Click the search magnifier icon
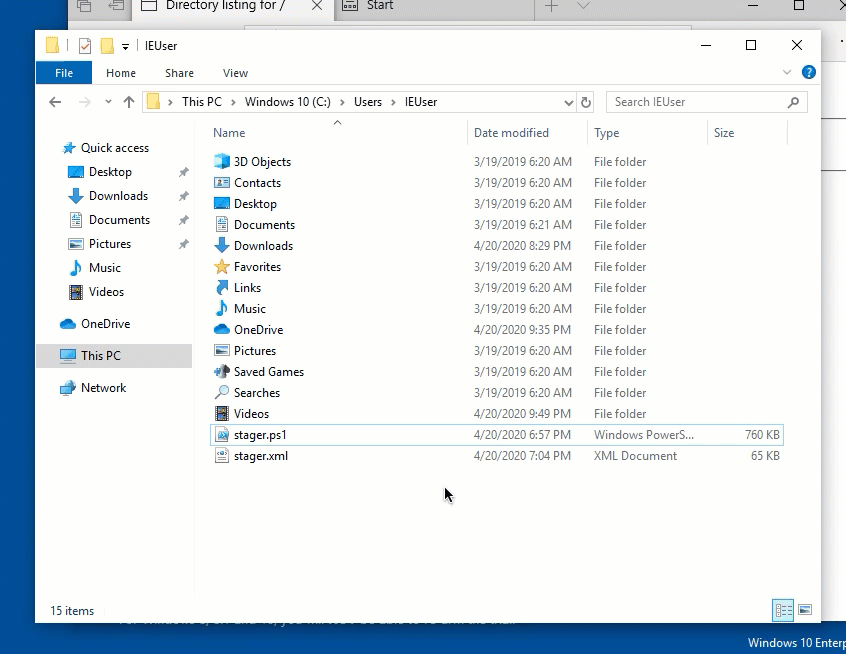This screenshot has width=846, height=654. 793,102
